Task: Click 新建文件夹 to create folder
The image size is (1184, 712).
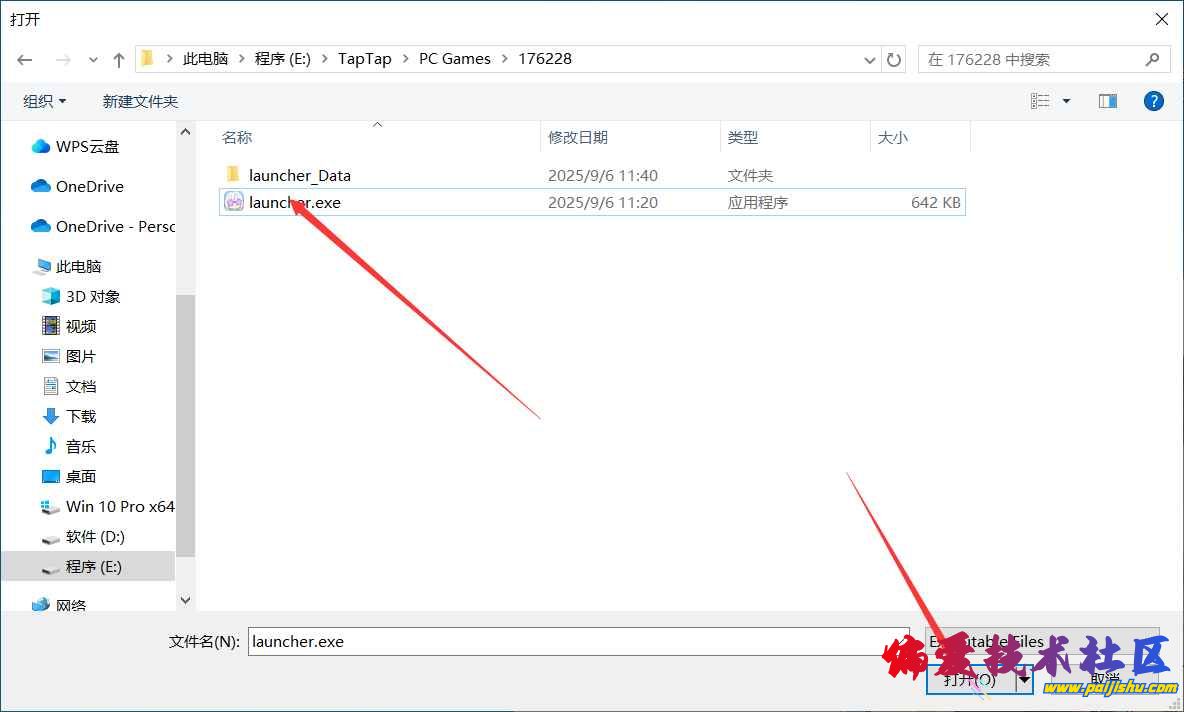Action: pyautogui.click(x=140, y=101)
